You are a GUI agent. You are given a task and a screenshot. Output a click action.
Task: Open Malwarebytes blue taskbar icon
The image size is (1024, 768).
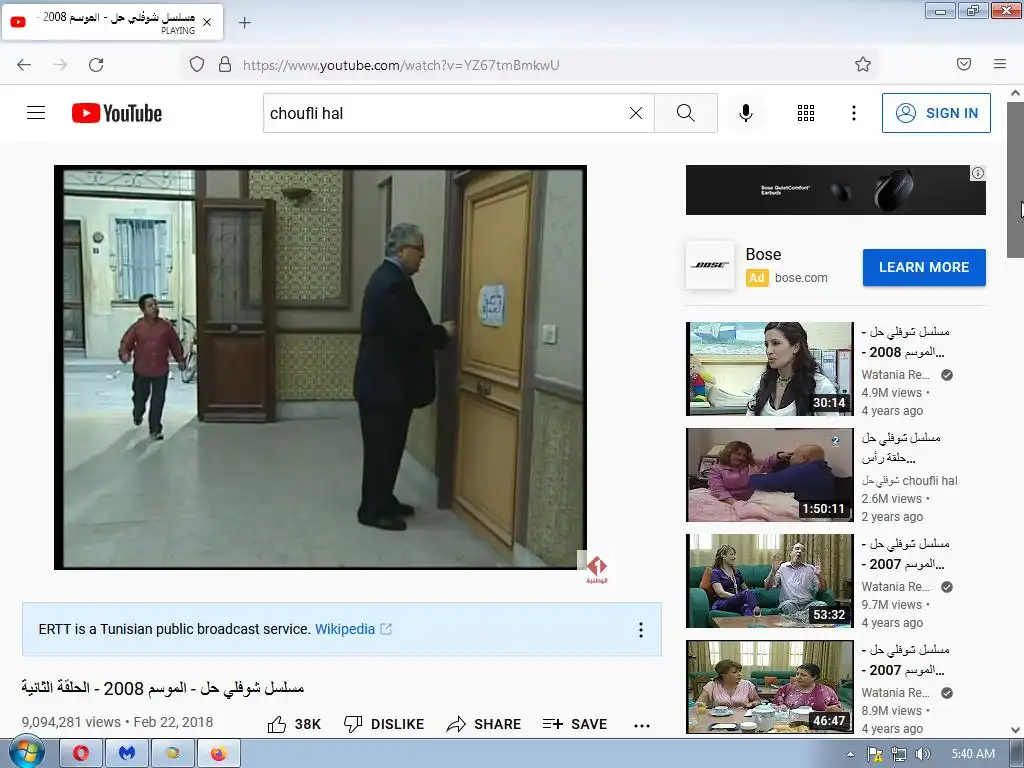pyautogui.click(x=127, y=753)
